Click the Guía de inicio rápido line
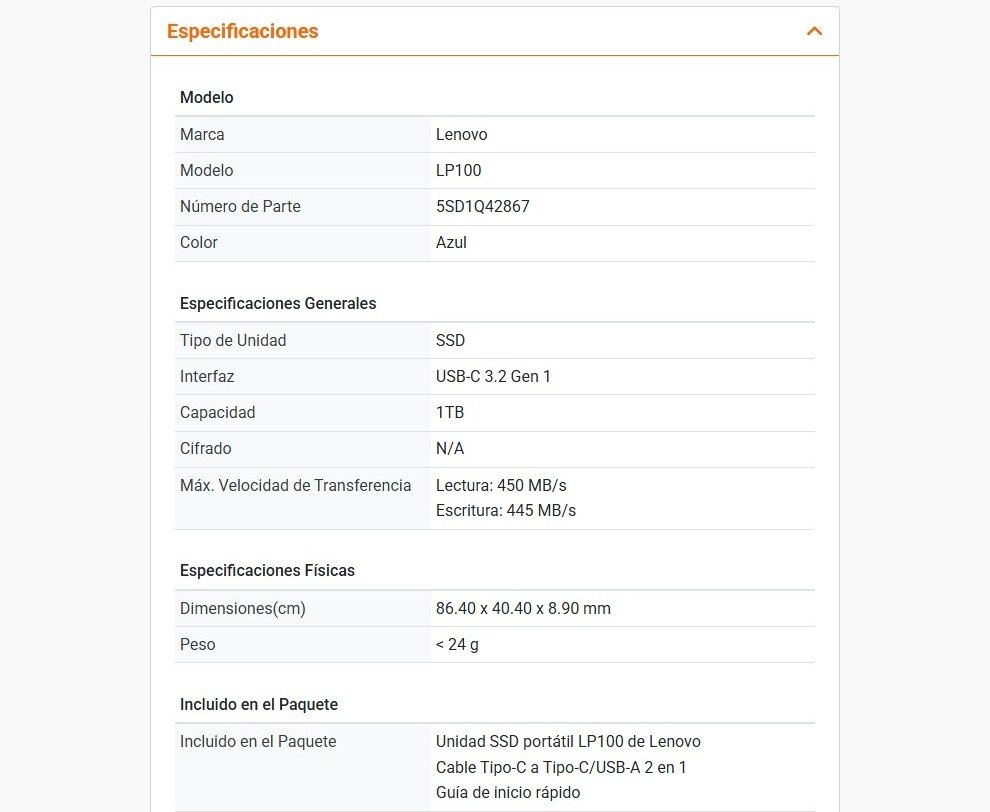This screenshot has width=990, height=812. coord(507,792)
